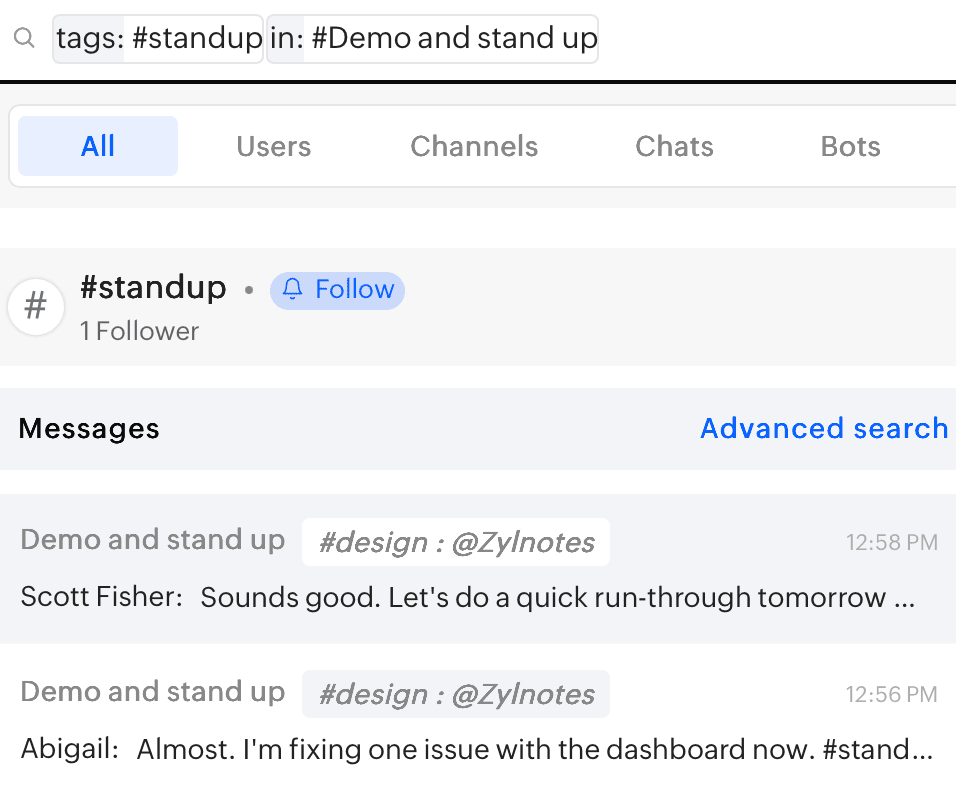Click channel name on 12:58 PM result

[152, 540]
